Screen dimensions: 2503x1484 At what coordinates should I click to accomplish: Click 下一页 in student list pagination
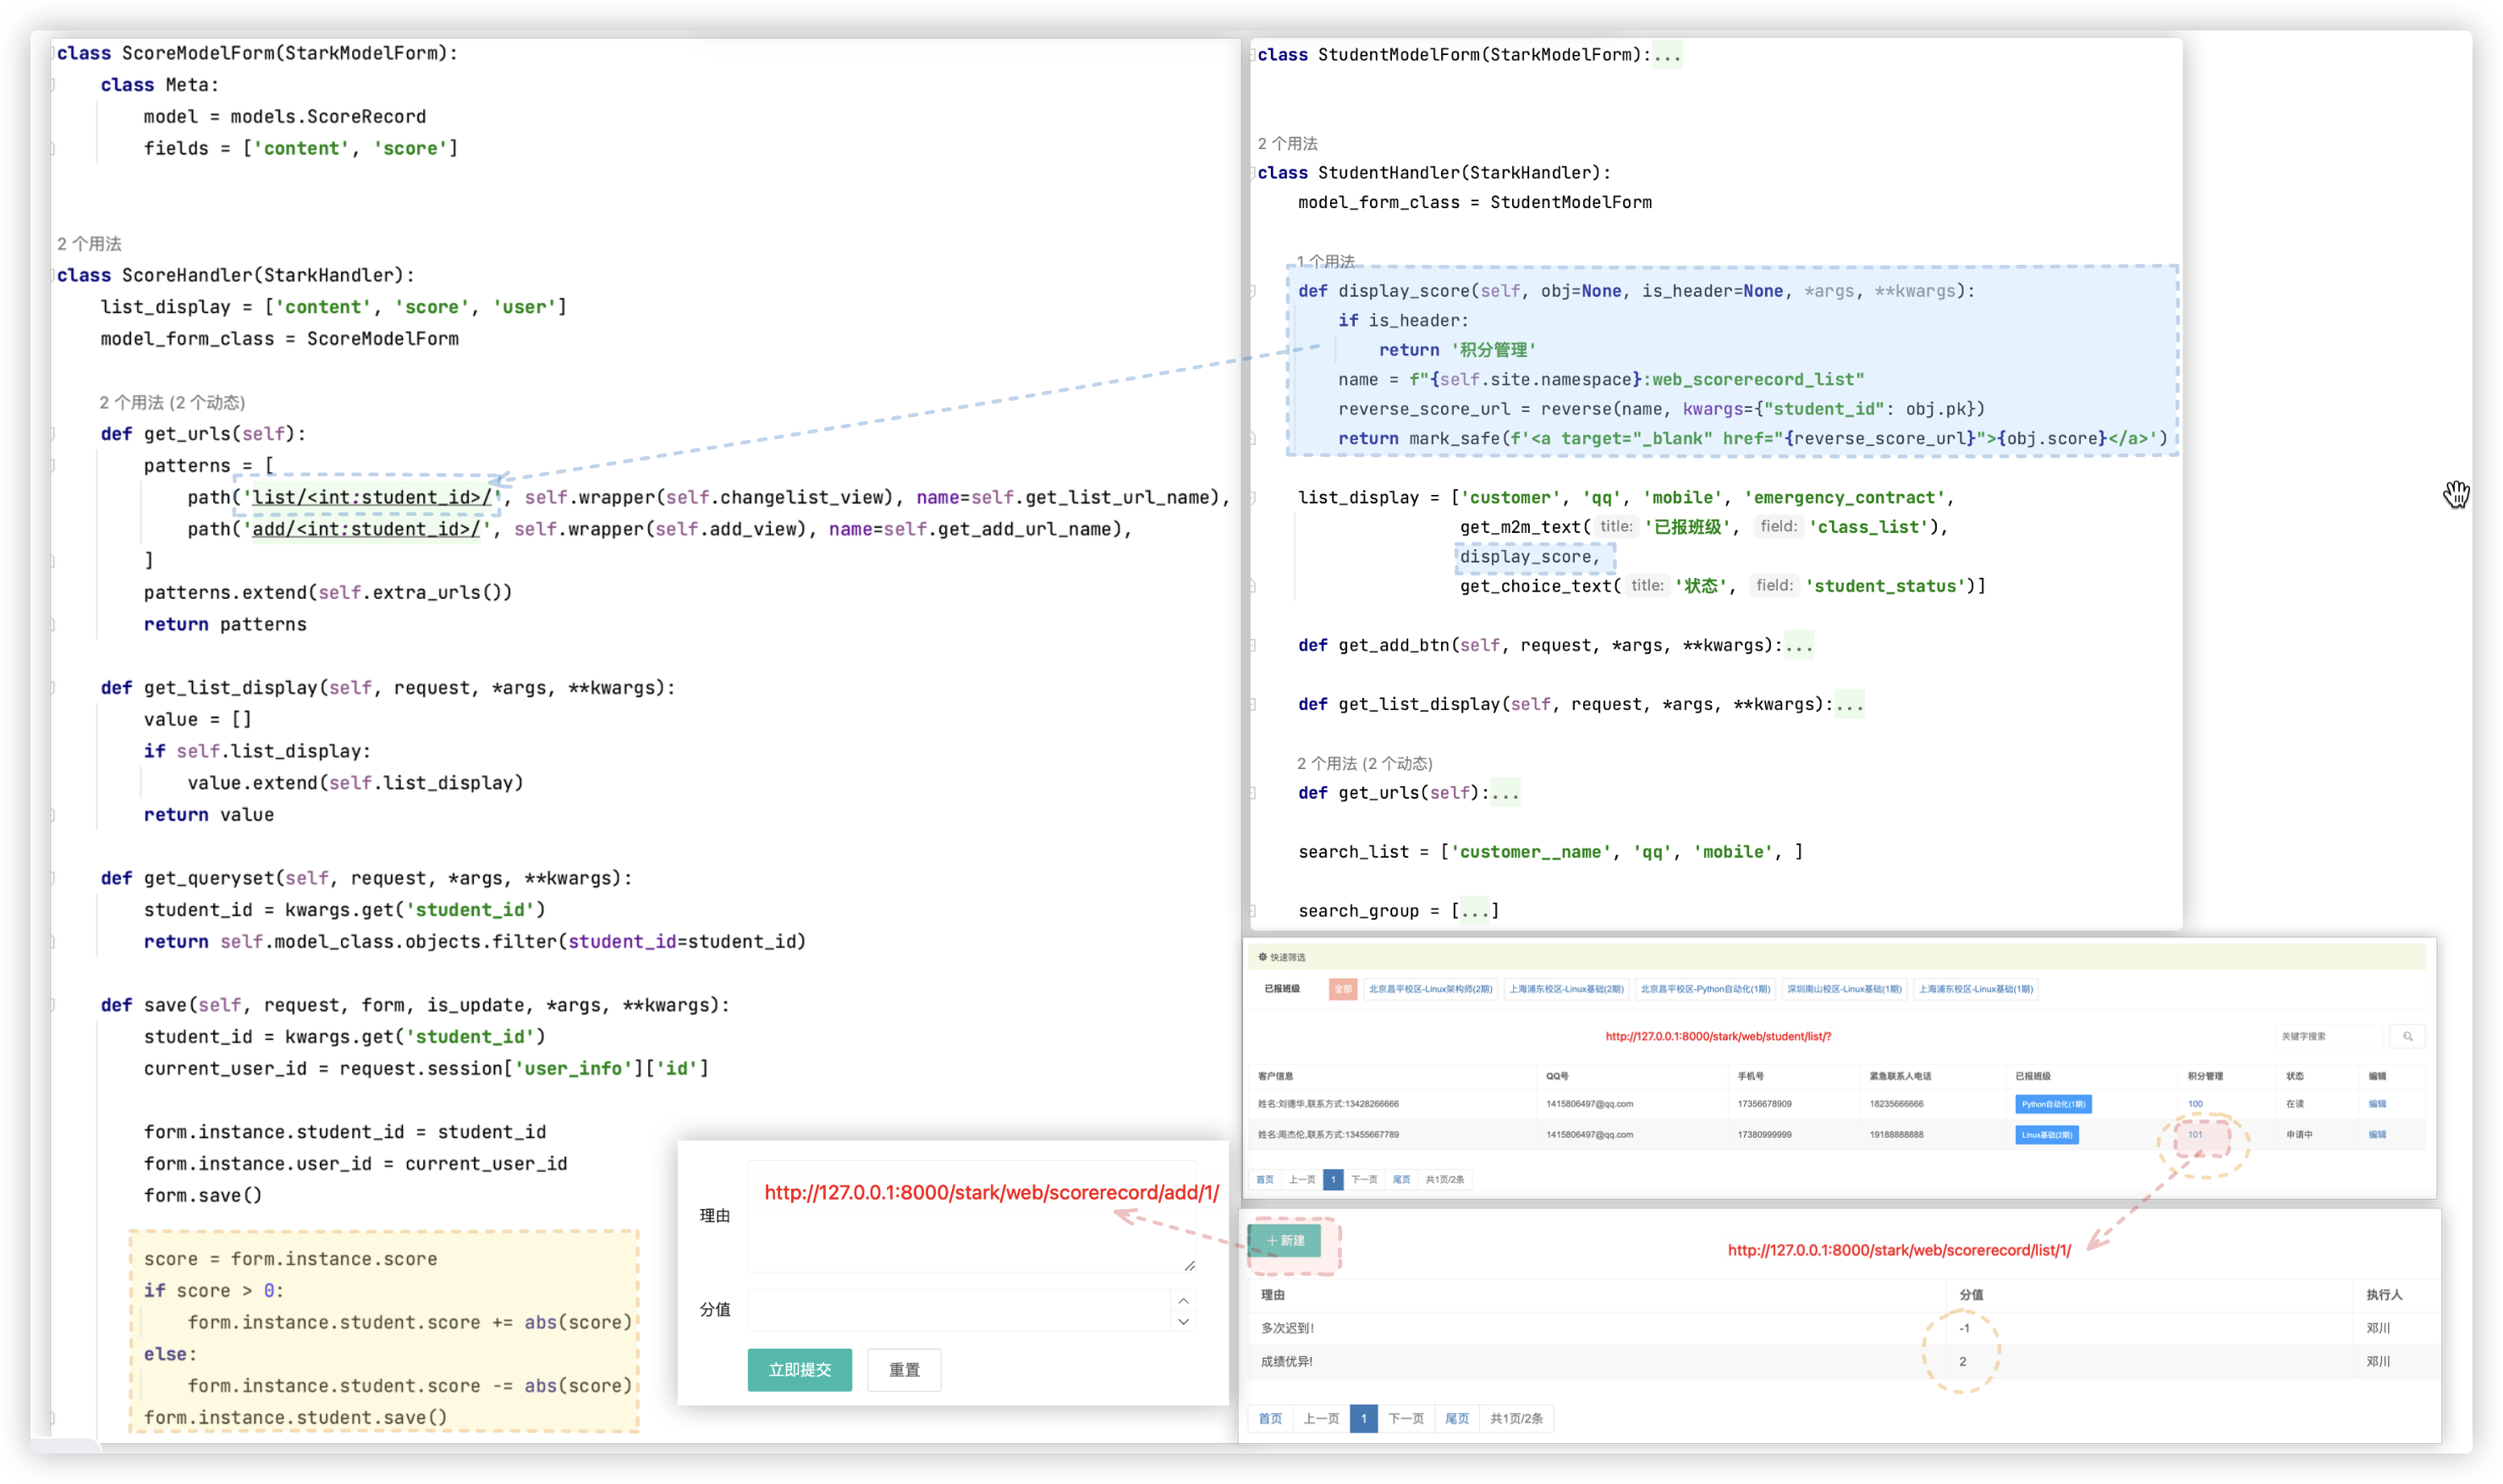pos(1363,1179)
